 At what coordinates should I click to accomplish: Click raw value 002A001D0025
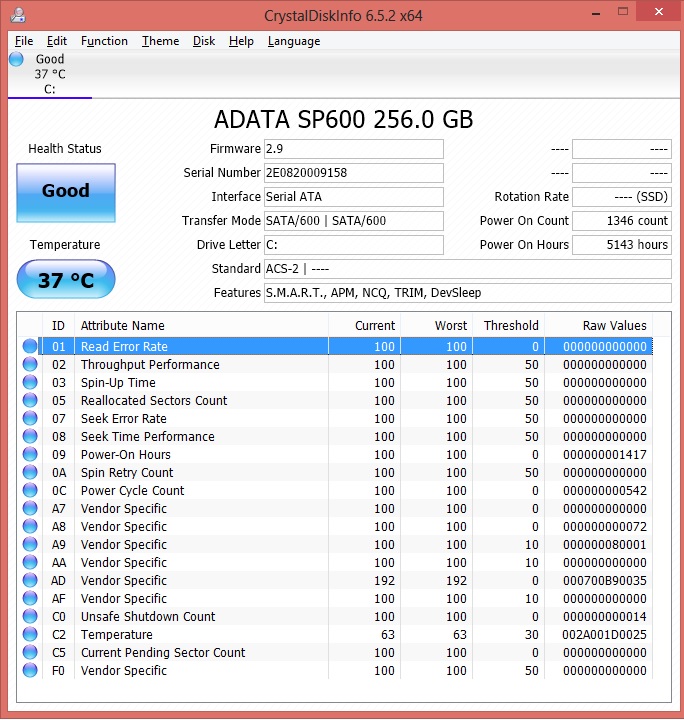pyautogui.click(x=604, y=635)
